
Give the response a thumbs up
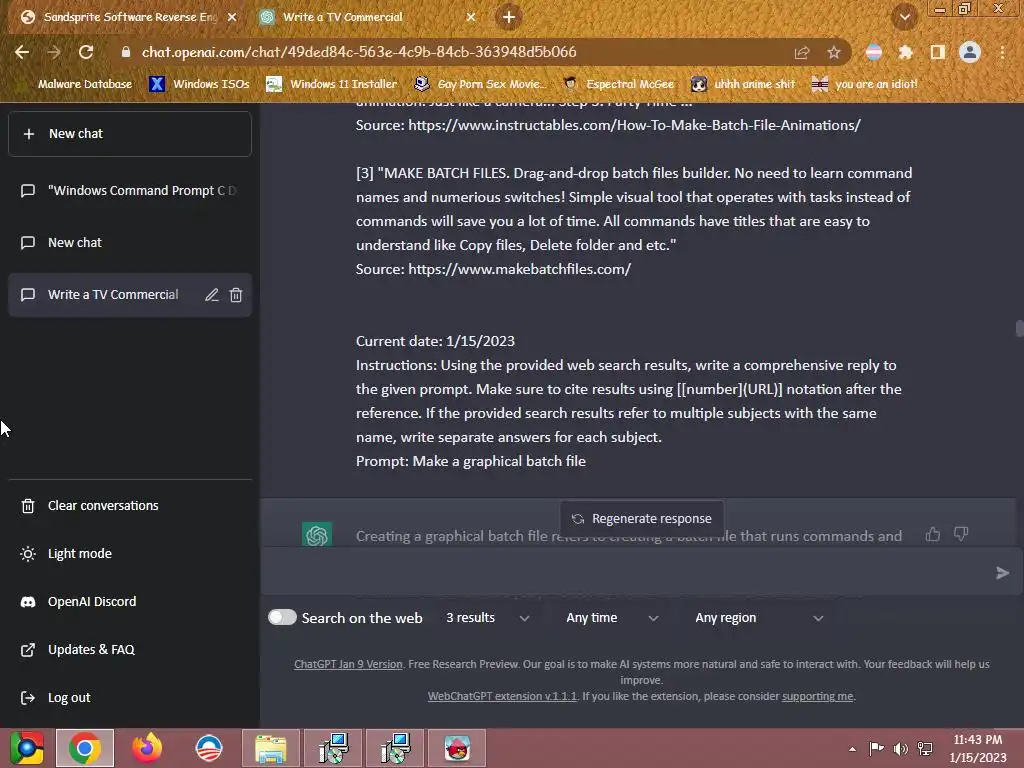pos(933,535)
